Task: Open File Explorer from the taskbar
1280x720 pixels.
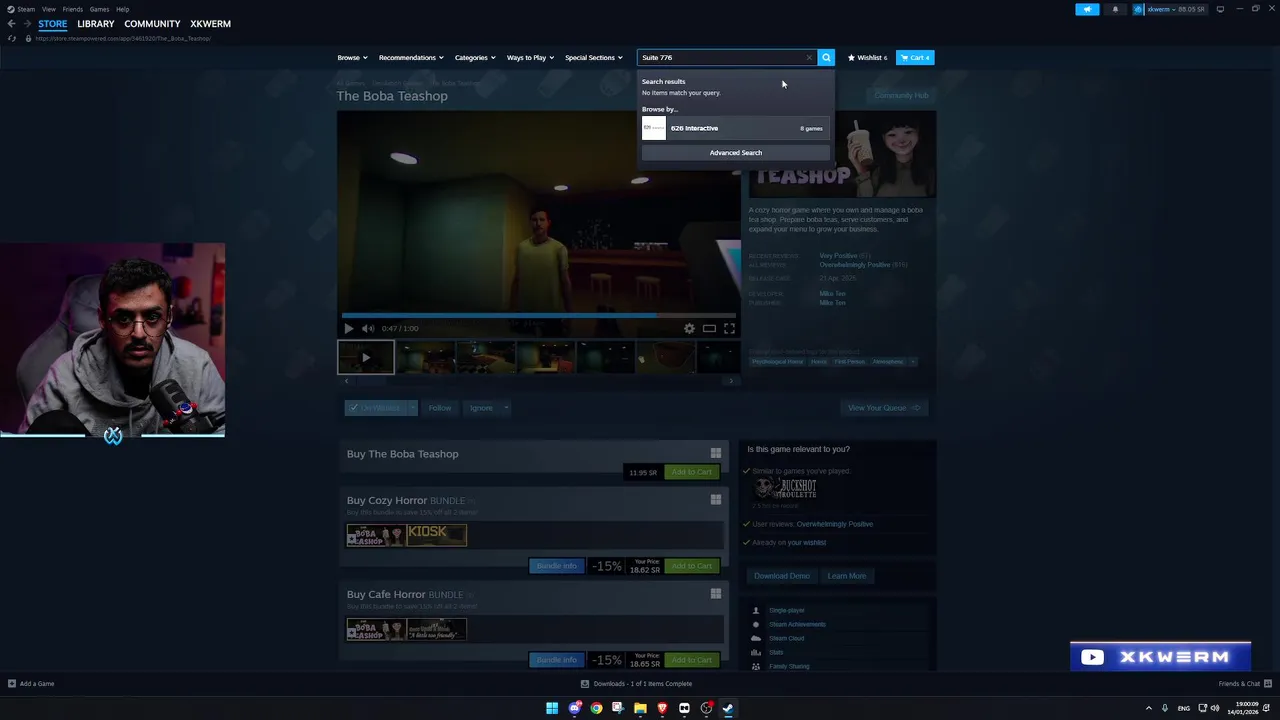Action: point(640,708)
